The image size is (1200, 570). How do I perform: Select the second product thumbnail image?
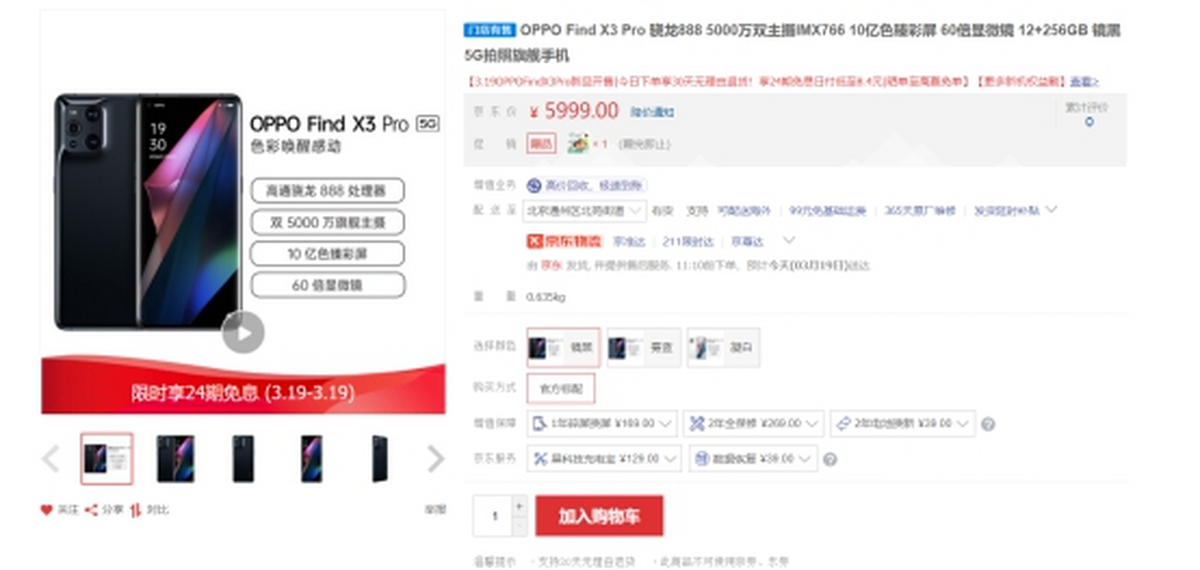coord(175,459)
